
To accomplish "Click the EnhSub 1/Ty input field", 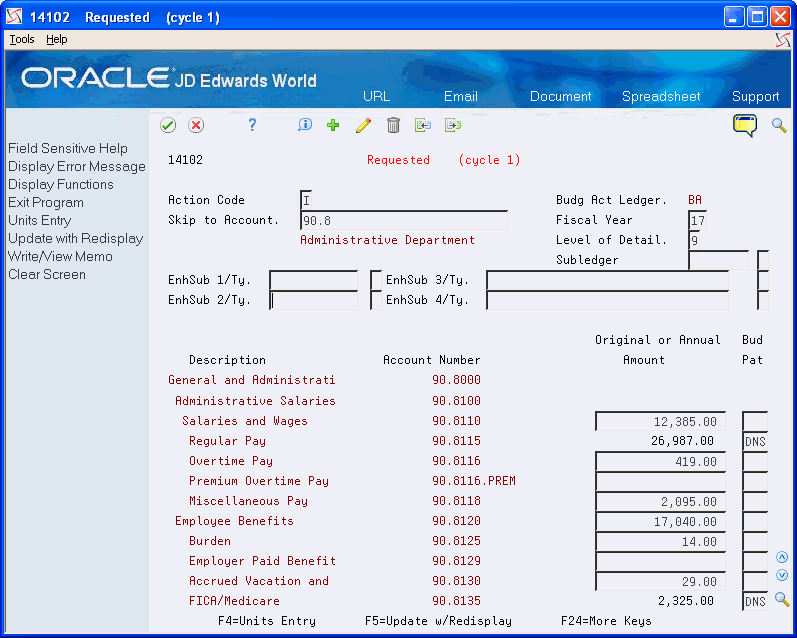I will coord(314,280).
